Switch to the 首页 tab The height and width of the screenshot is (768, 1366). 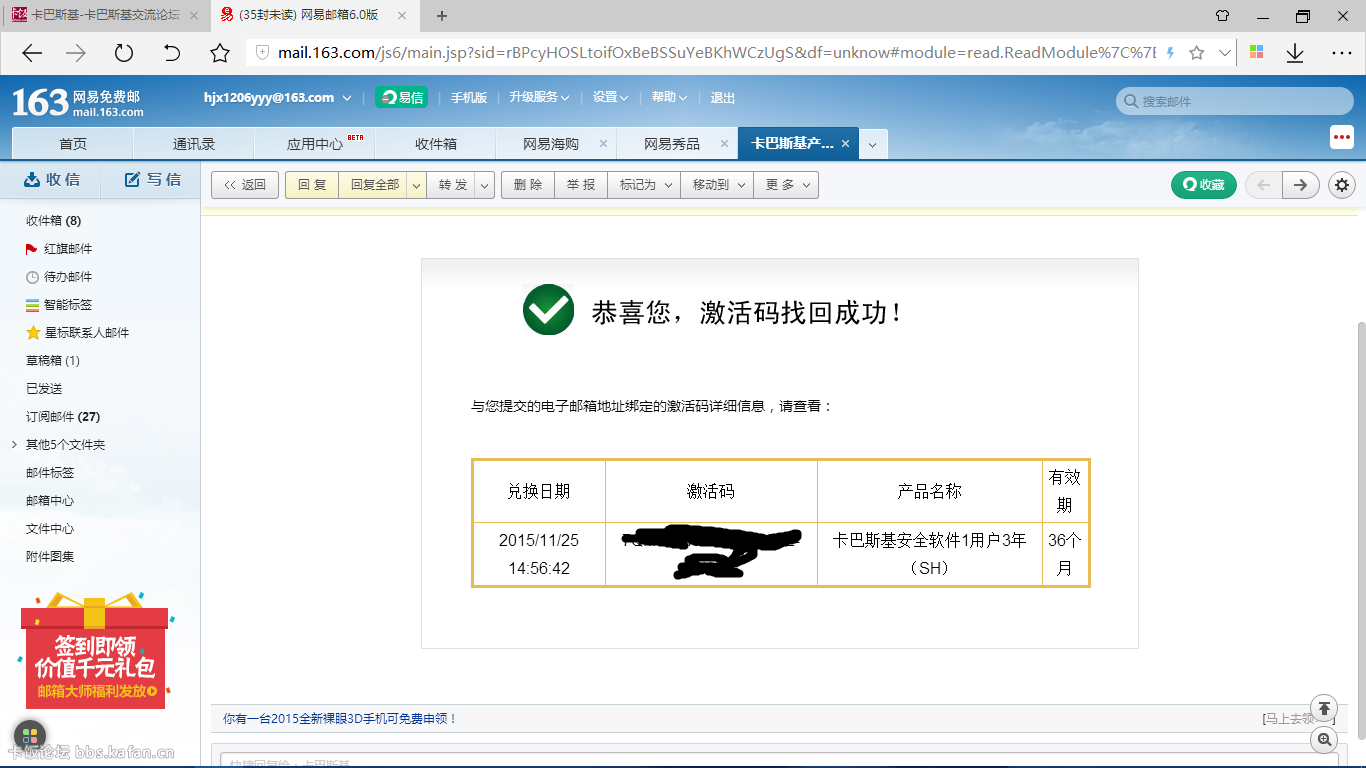(x=72, y=144)
